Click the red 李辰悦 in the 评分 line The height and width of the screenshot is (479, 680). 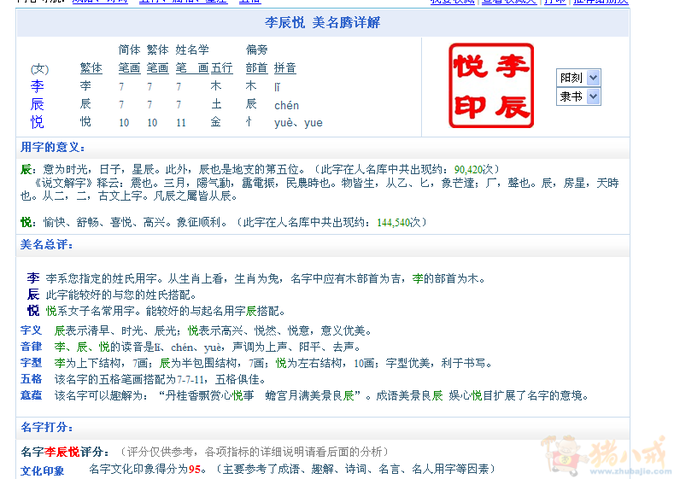point(62,452)
